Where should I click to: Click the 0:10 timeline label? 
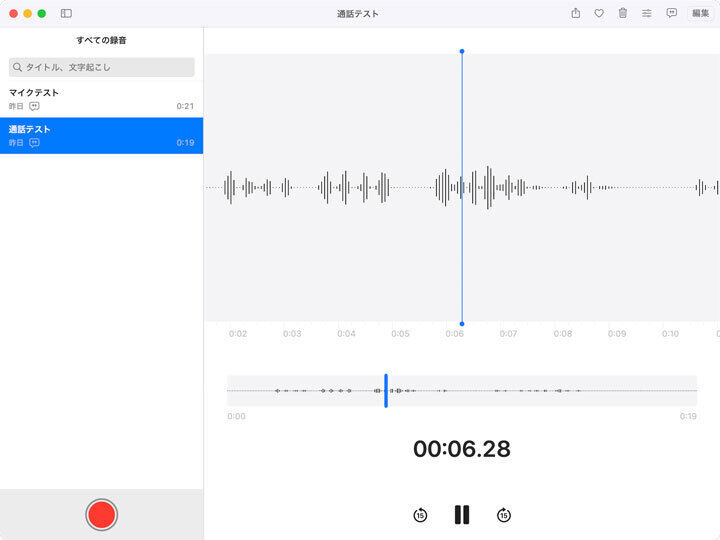(670, 334)
